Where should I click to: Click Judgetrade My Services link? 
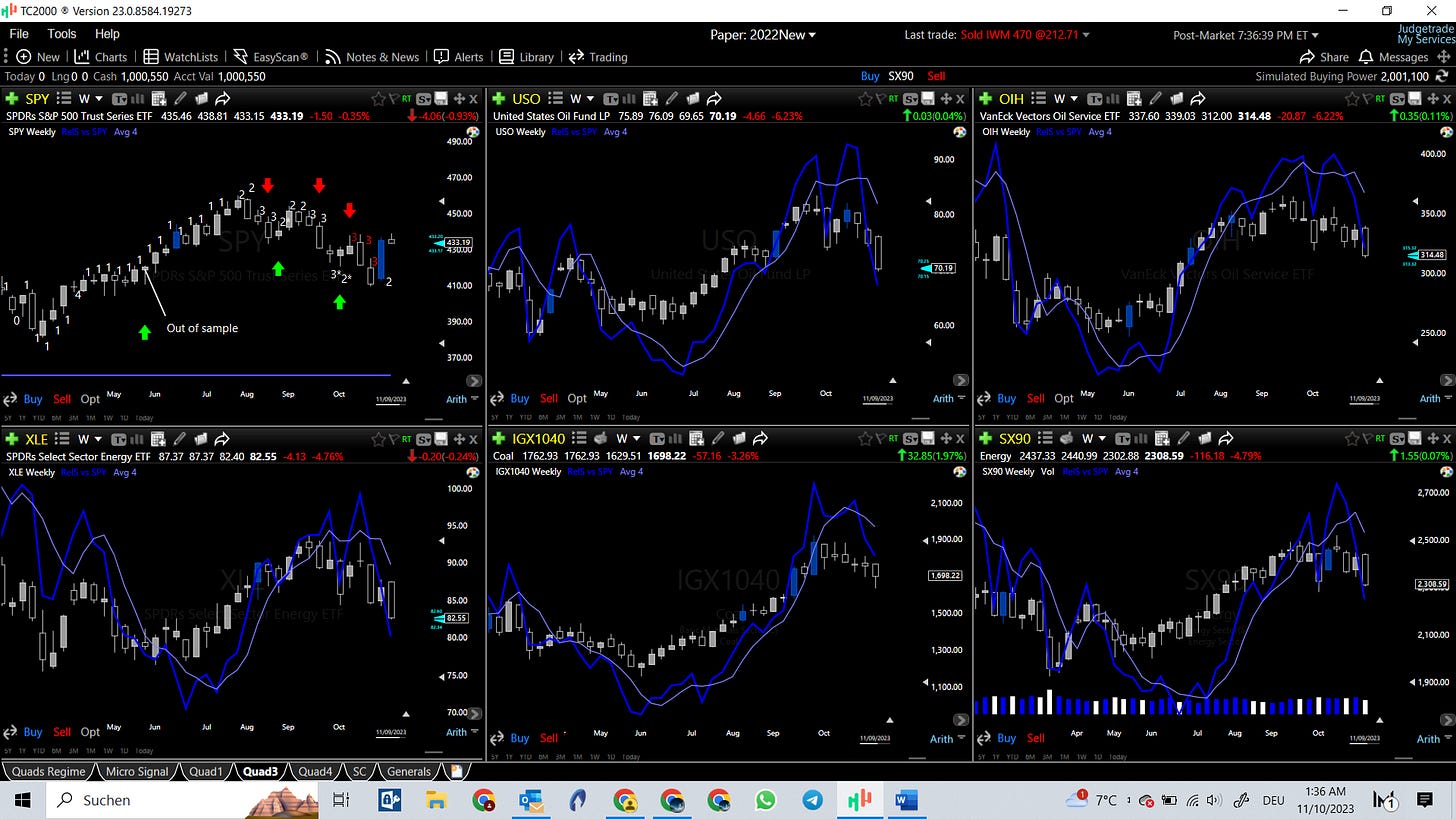click(x=1426, y=34)
